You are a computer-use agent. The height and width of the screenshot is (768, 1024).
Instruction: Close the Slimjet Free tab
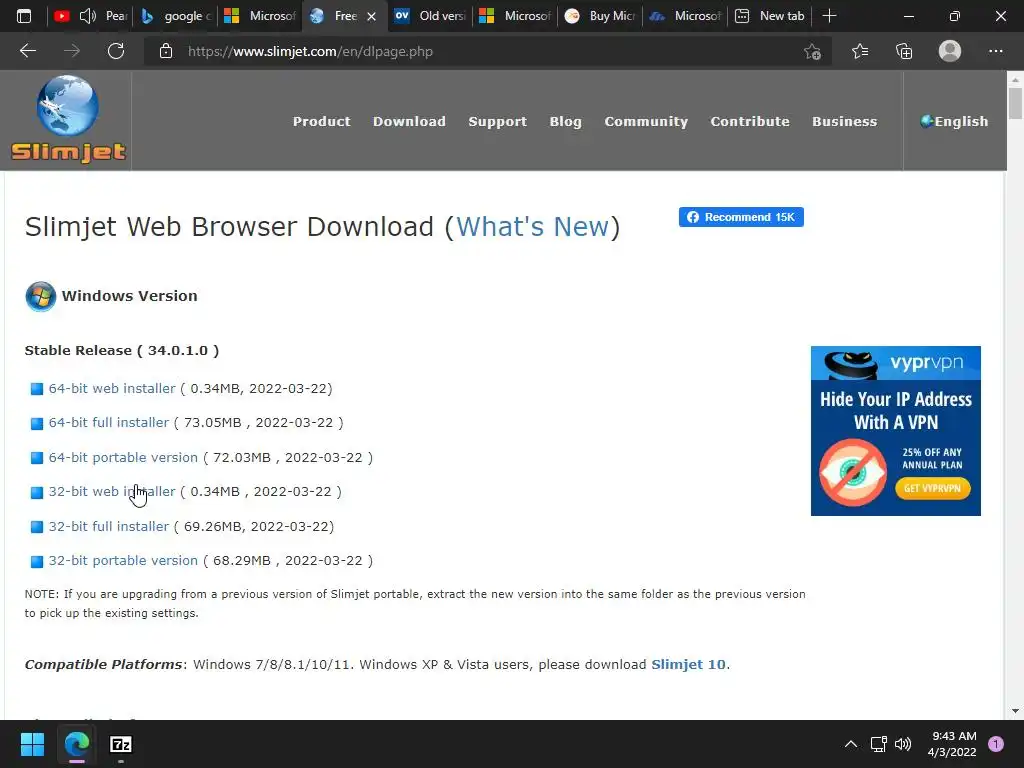[371, 16]
